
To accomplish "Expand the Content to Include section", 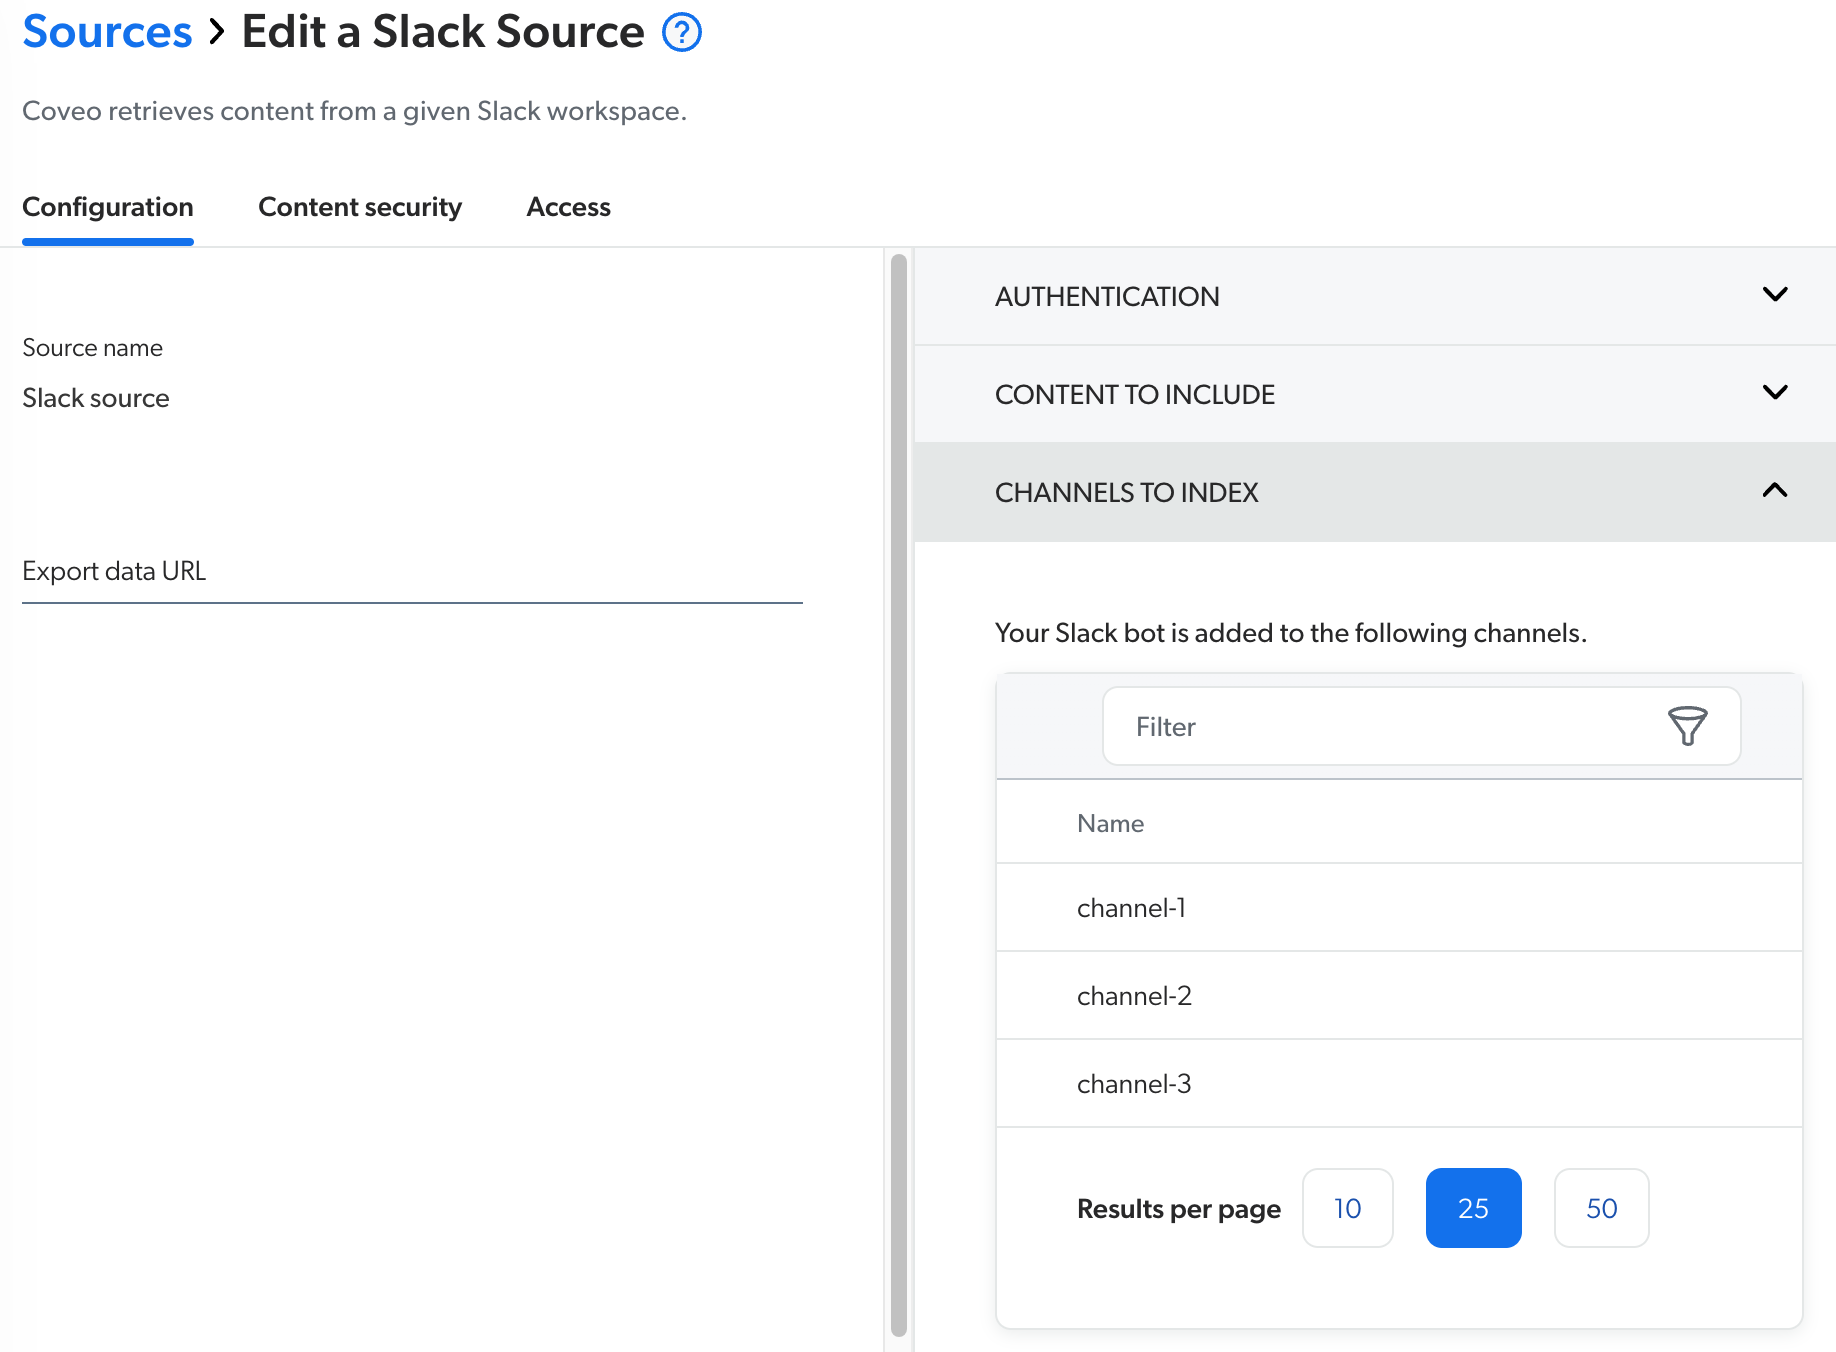I will (1375, 394).
